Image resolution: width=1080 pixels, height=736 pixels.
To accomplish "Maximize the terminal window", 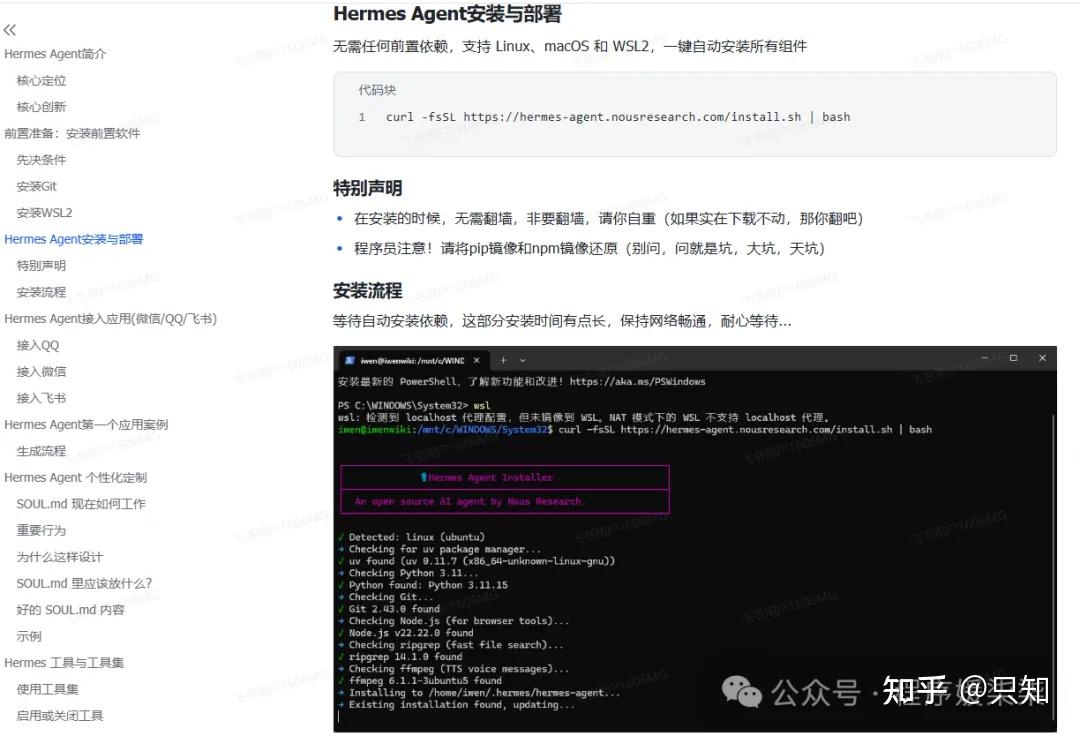I will pyautogui.click(x=1013, y=358).
